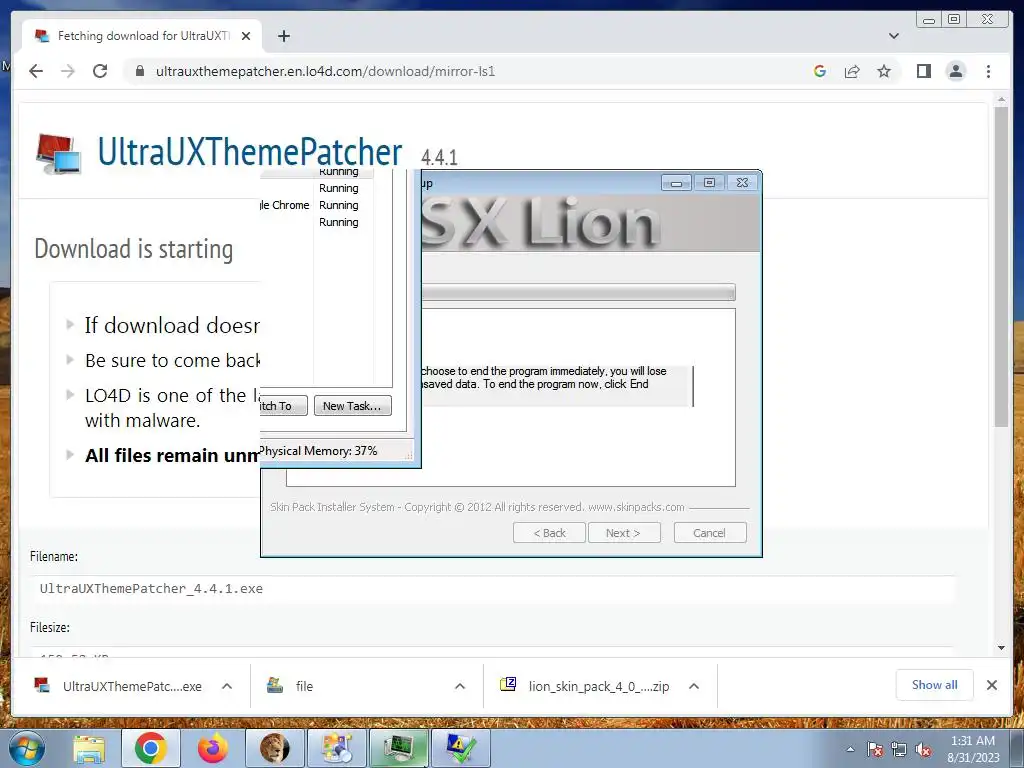Close the Fetching download for UltraUXTheme tab
This screenshot has width=1024, height=768.
(246, 36)
